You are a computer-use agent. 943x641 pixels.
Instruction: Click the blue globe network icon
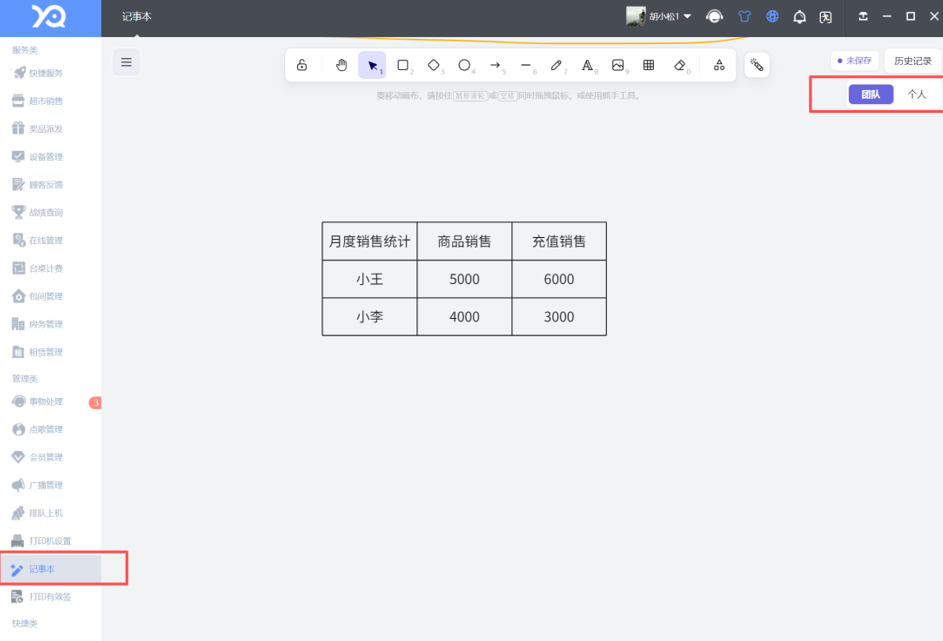coord(772,16)
